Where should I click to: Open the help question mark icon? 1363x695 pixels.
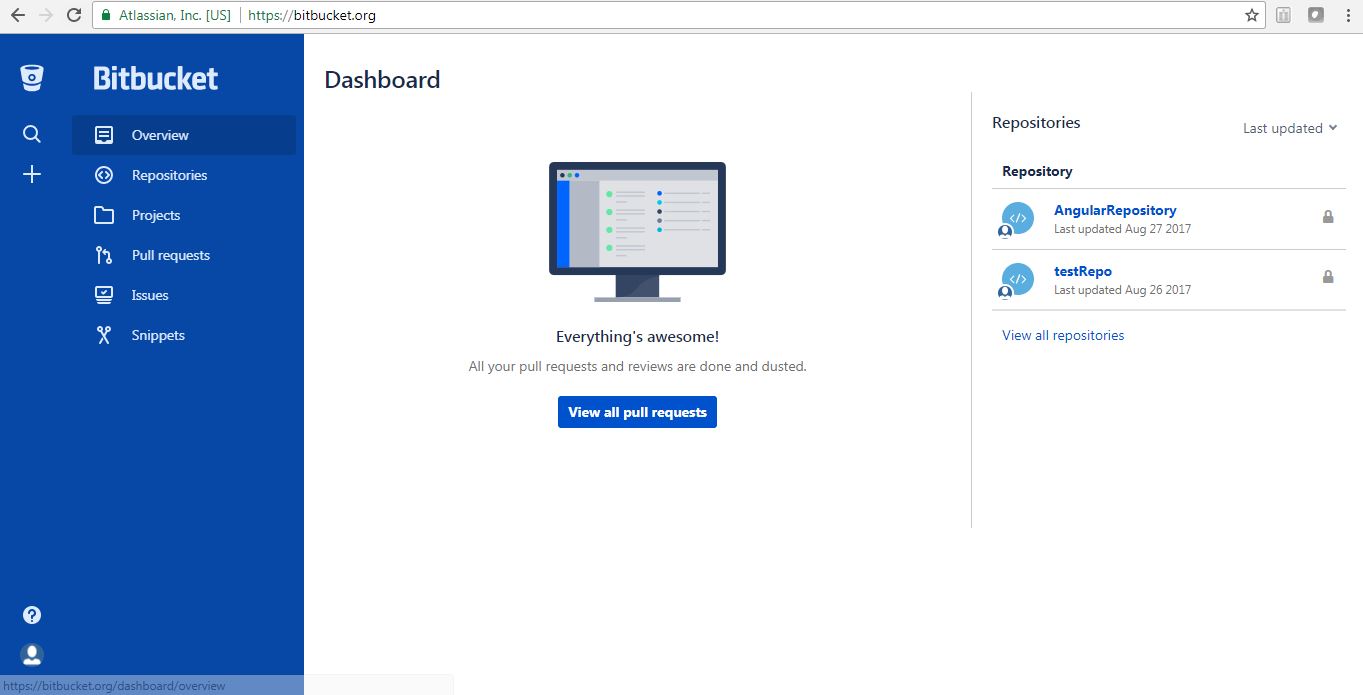(31, 614)
